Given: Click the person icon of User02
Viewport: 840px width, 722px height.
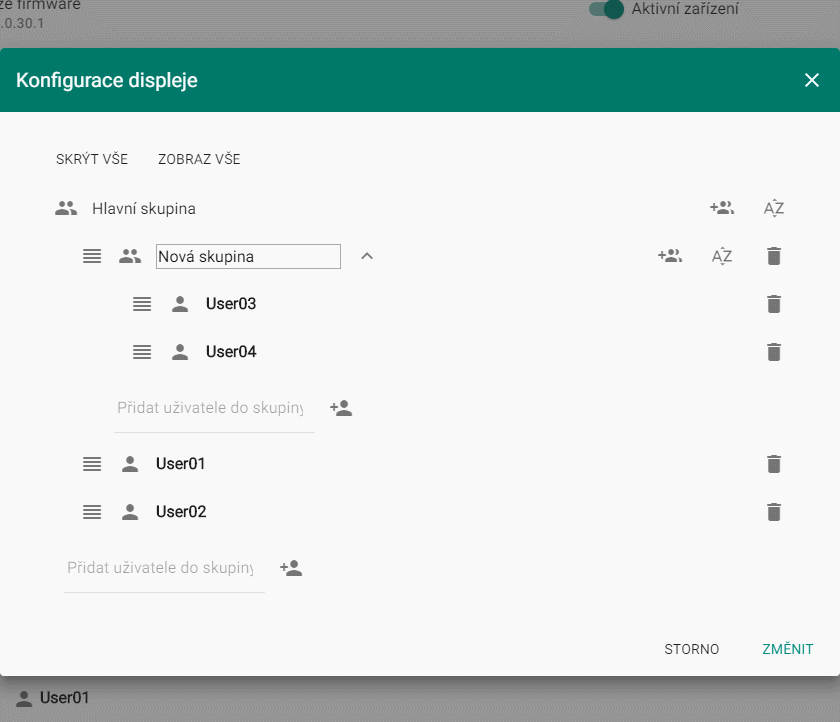Looking at the screenshot, I should [130, 512].
